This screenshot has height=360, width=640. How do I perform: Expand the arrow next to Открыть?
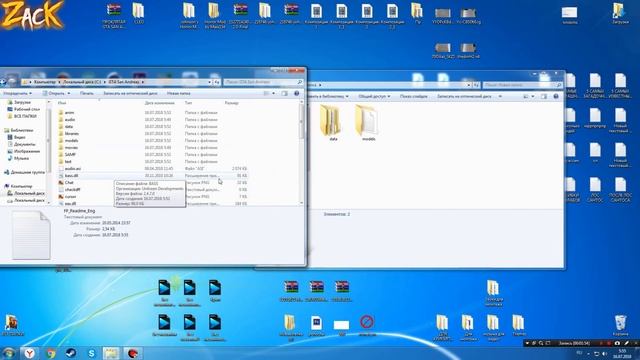(x=69, y=93)
